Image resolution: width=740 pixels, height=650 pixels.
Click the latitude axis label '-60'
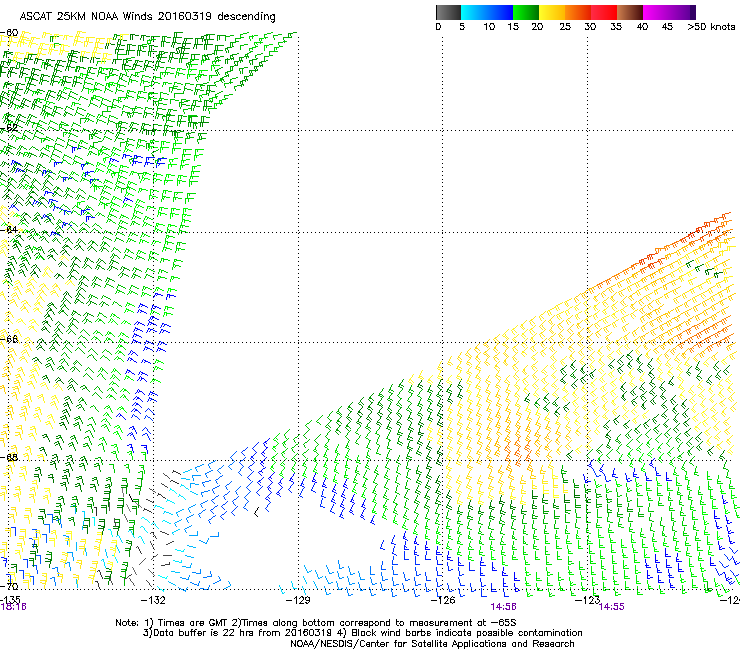pyautogui.click(x=9, y=33)
